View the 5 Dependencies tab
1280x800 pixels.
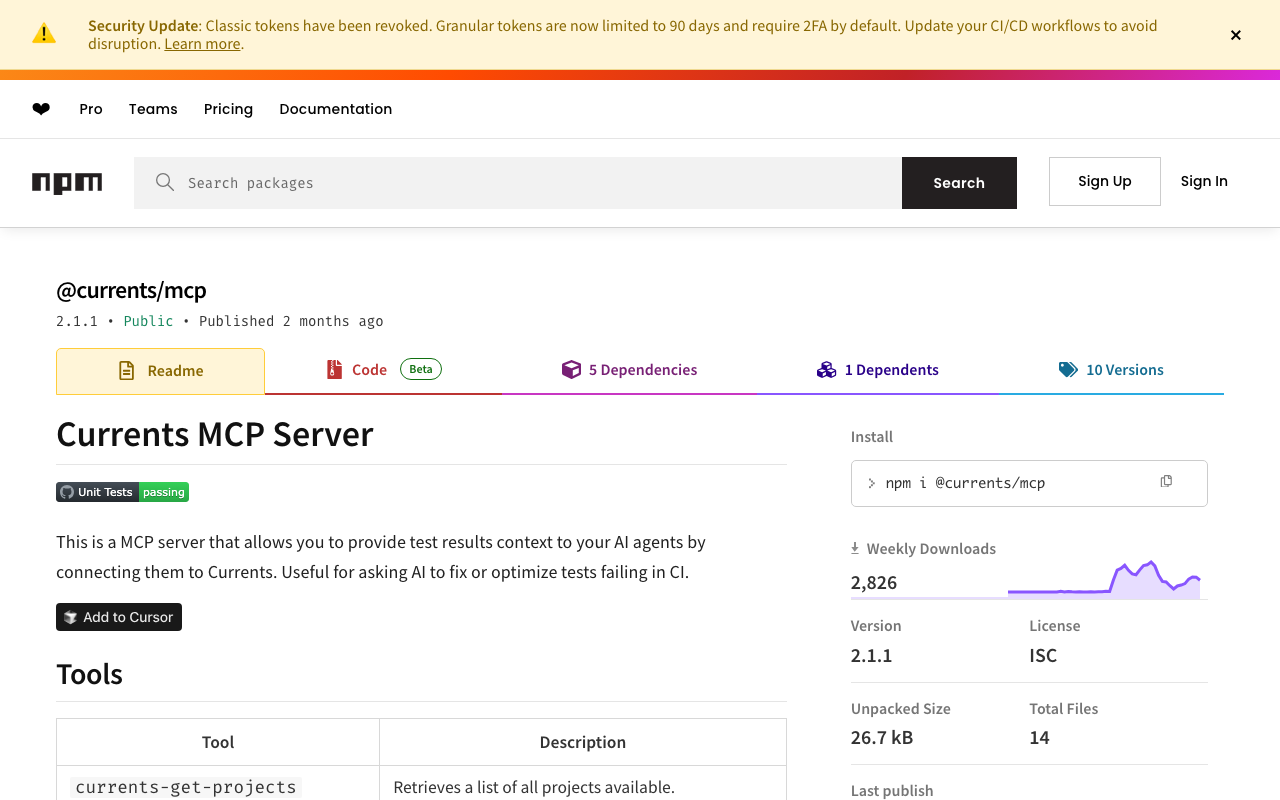pyautogui.click(x=630, y=370)
